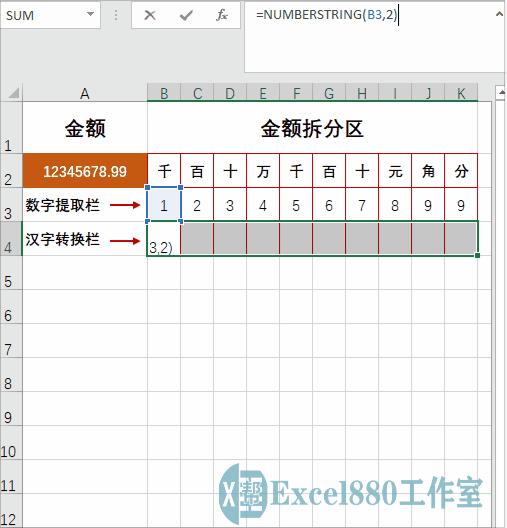This screenshot has height=528, width=507.
Task: Select row 7 header
Action: [x=11, y=341]
